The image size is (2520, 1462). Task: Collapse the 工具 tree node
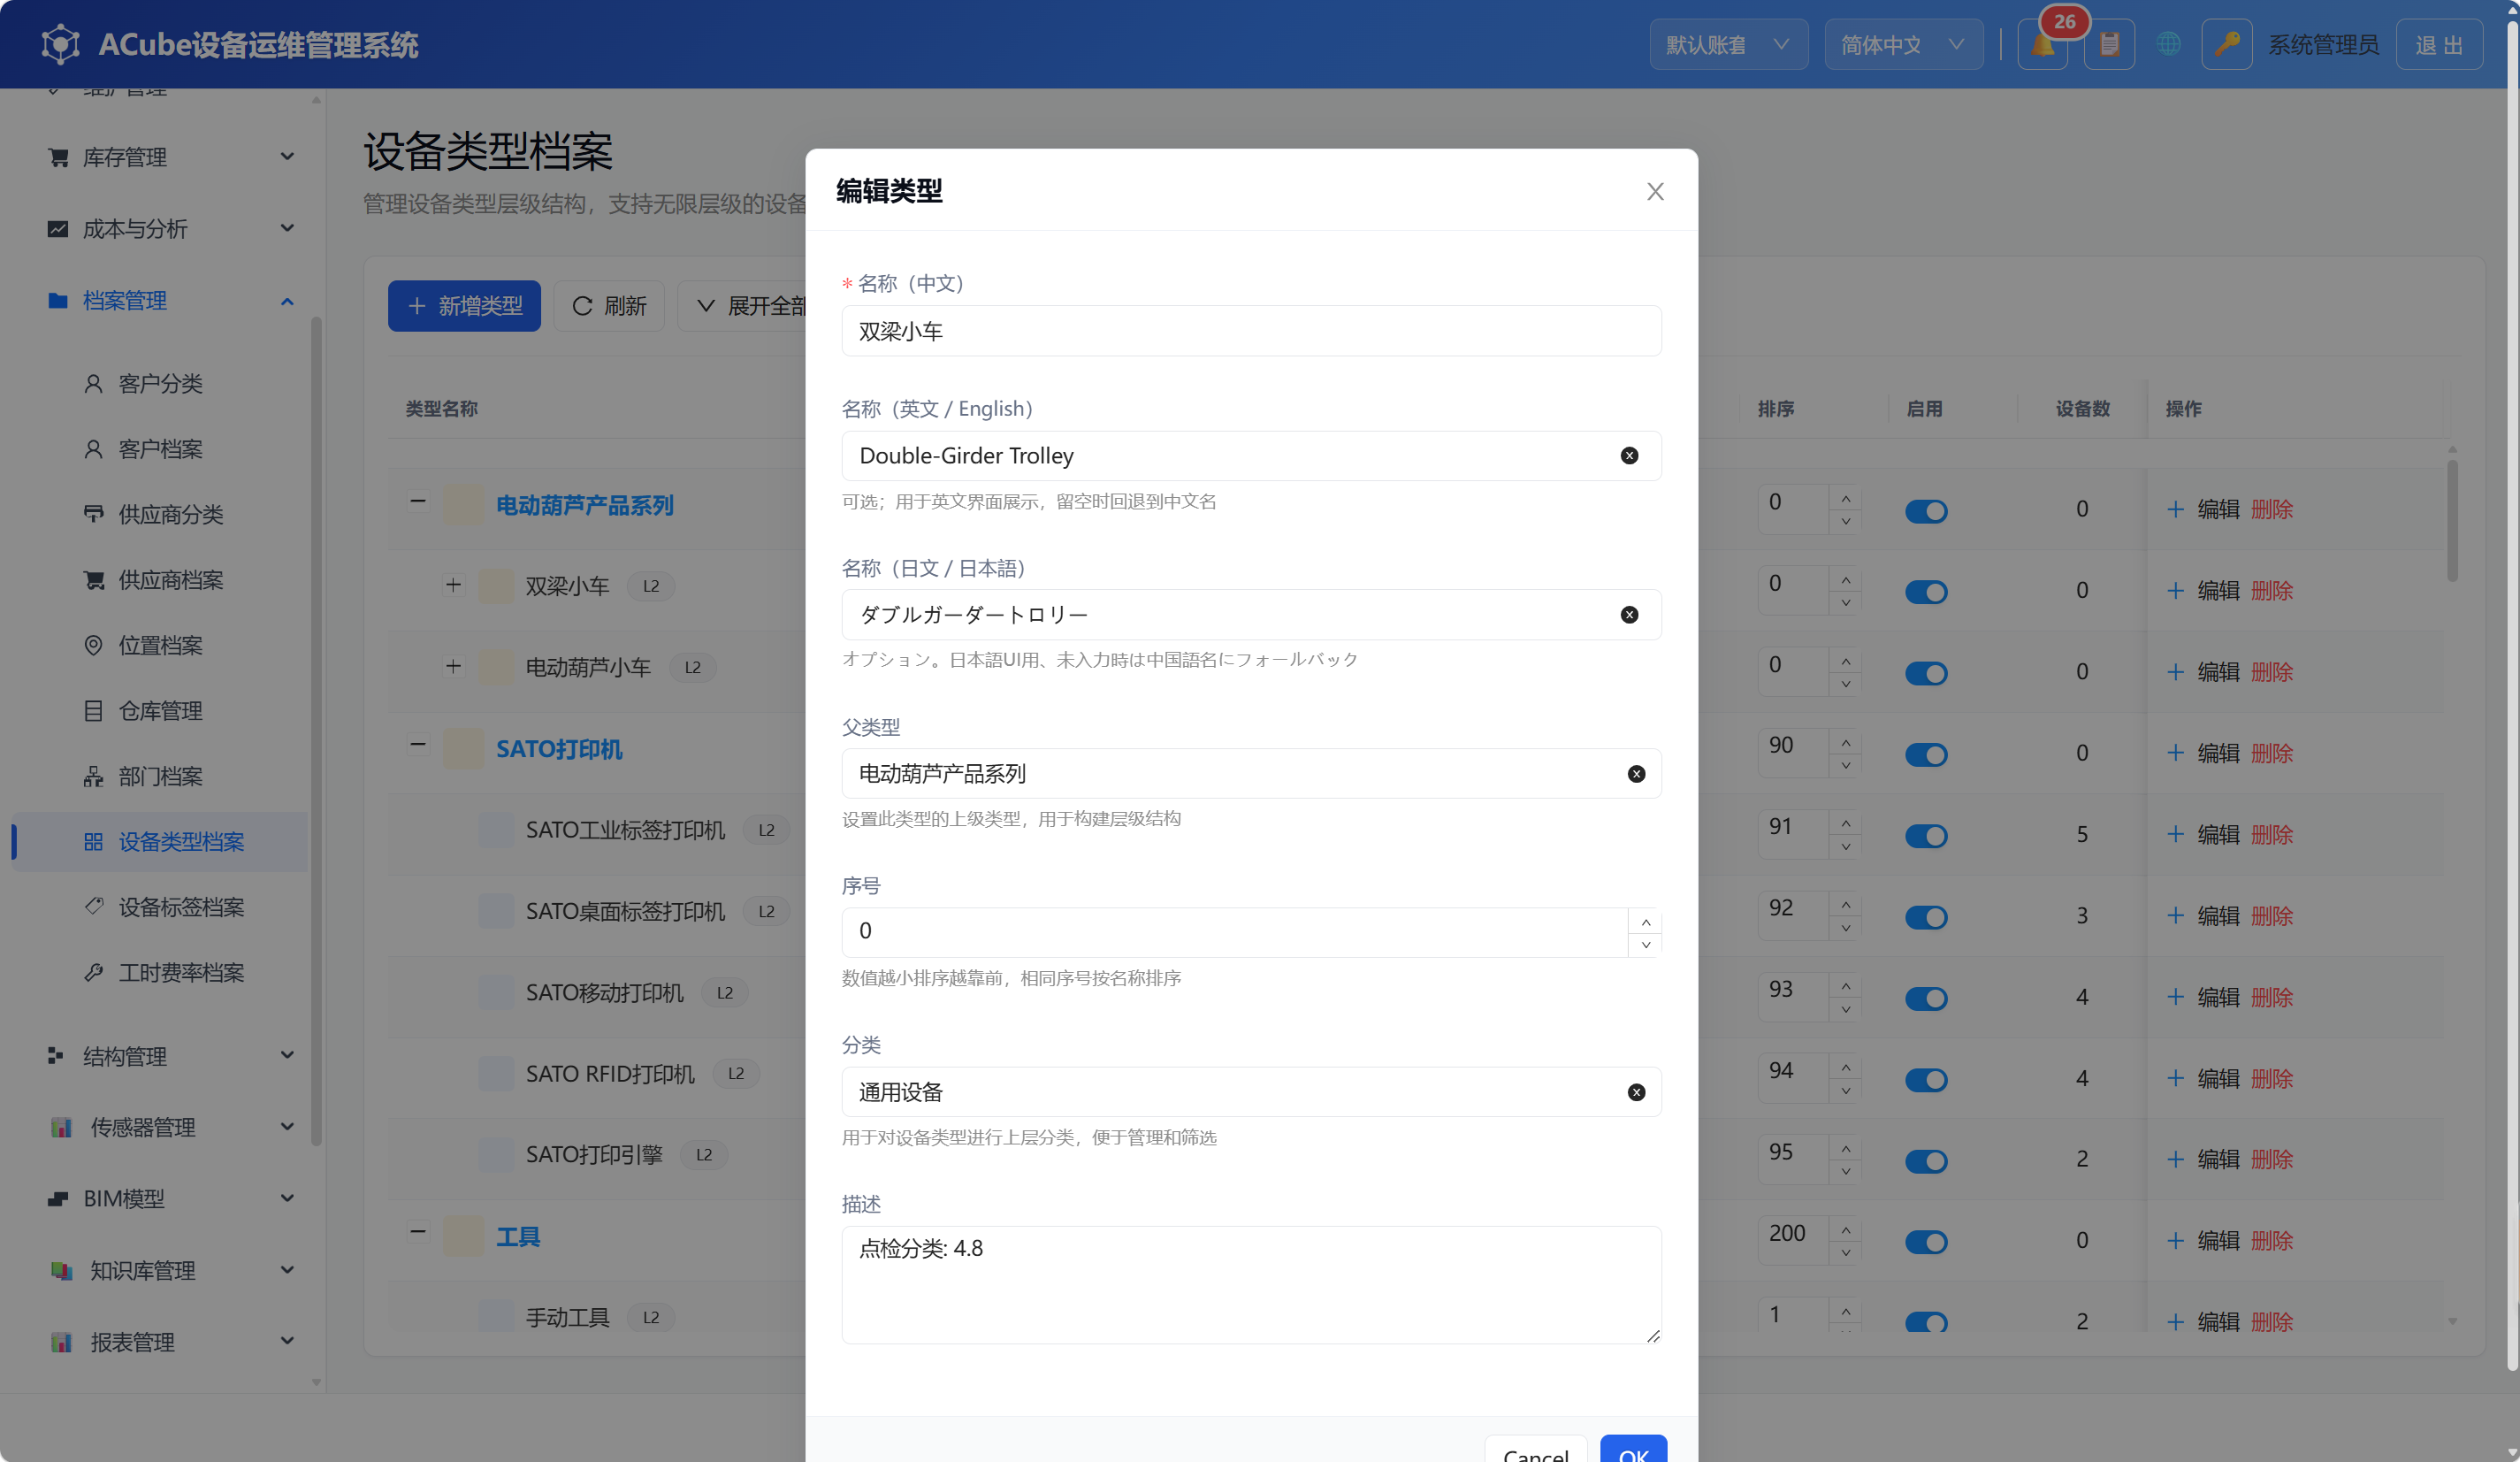tap(418, 1232)
